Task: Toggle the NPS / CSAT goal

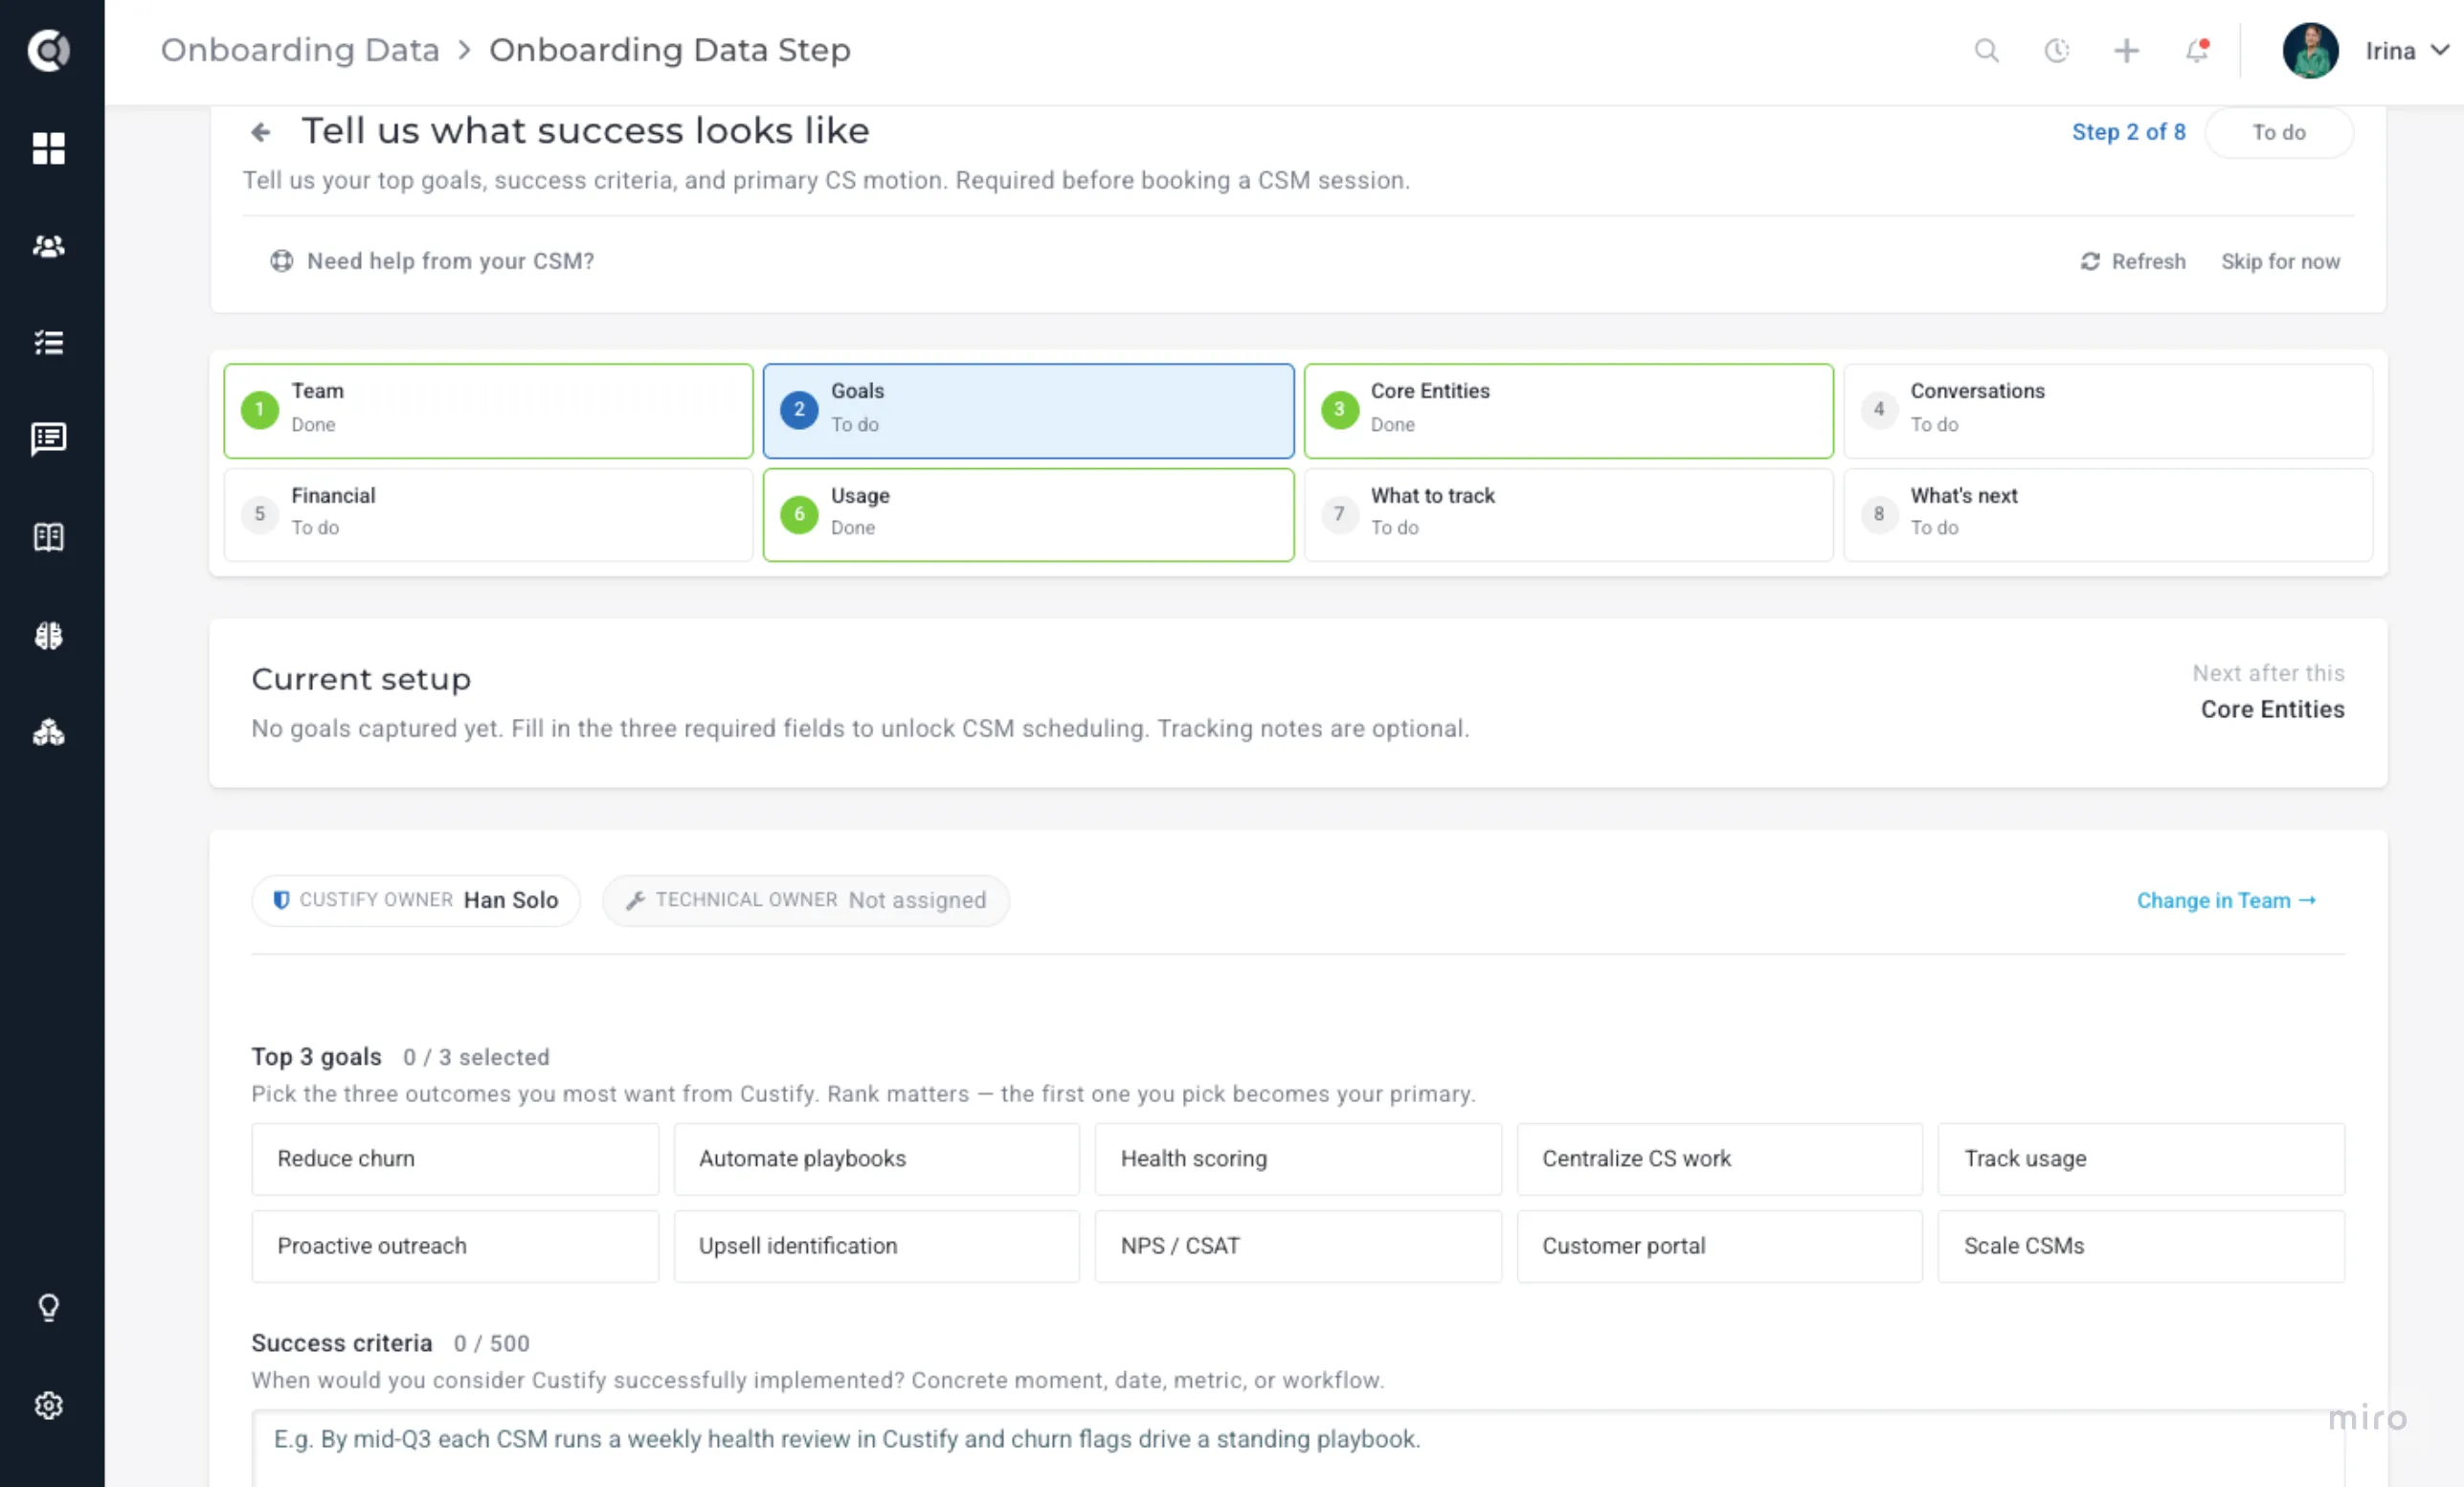Action: [x=1298, y=1247]
